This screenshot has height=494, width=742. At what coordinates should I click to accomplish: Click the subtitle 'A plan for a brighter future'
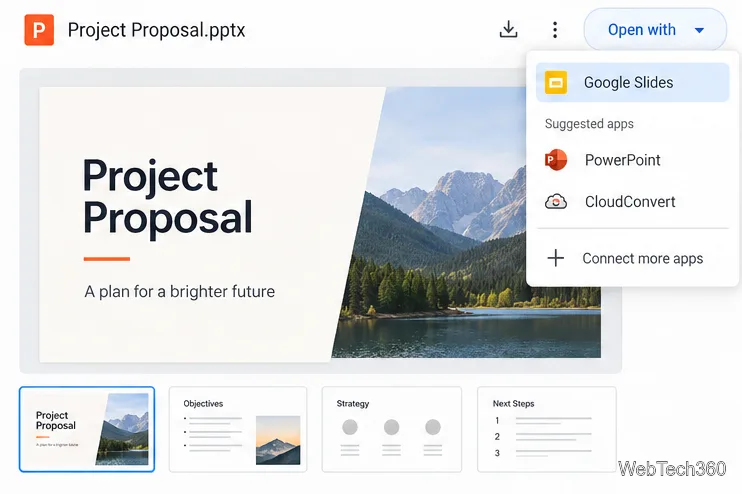point(179,291)
